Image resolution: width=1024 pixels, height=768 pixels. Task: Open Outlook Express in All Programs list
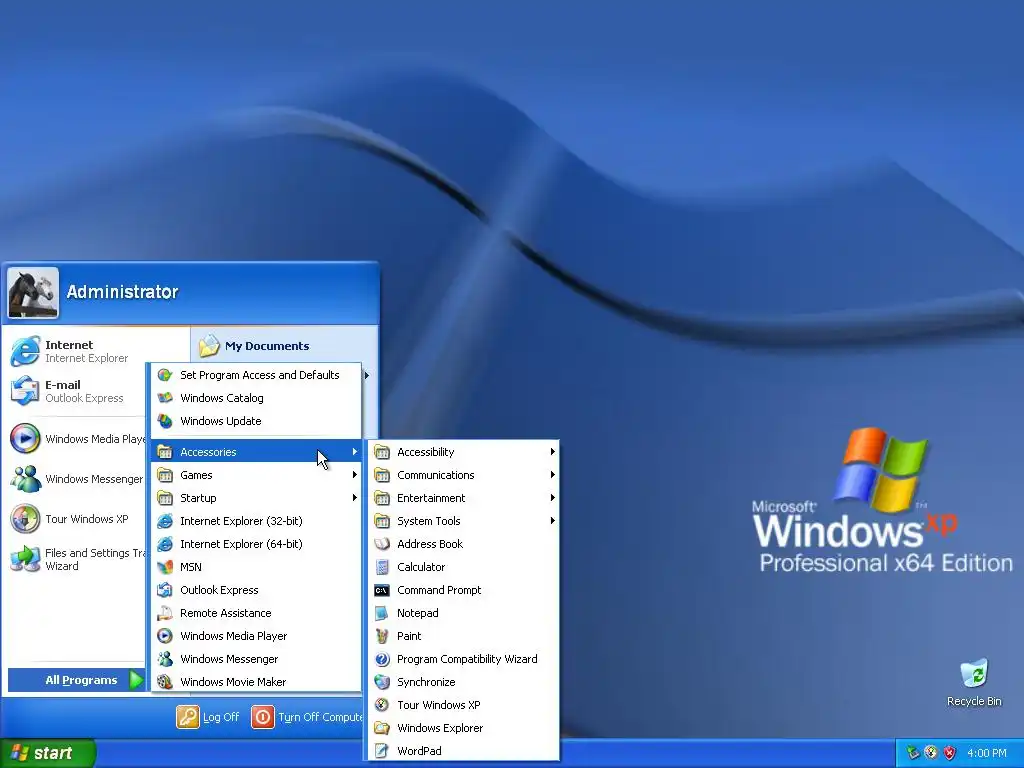point(256,590)
